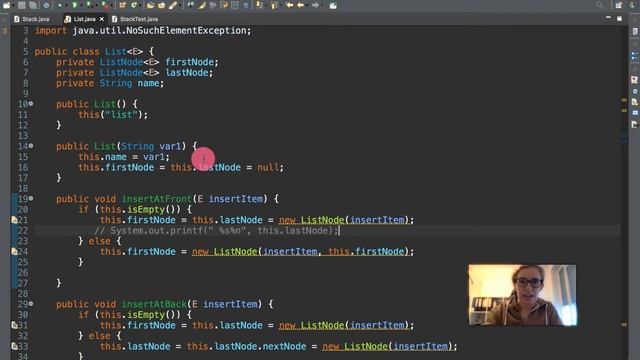Close the List.java tab
640x360 pixels.
[x=102, y=19]
